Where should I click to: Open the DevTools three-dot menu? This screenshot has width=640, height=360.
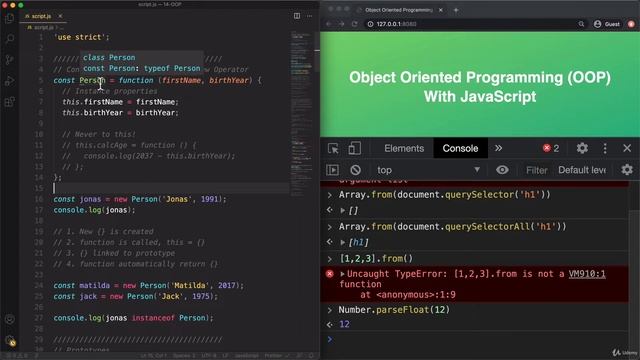point(605,148)
